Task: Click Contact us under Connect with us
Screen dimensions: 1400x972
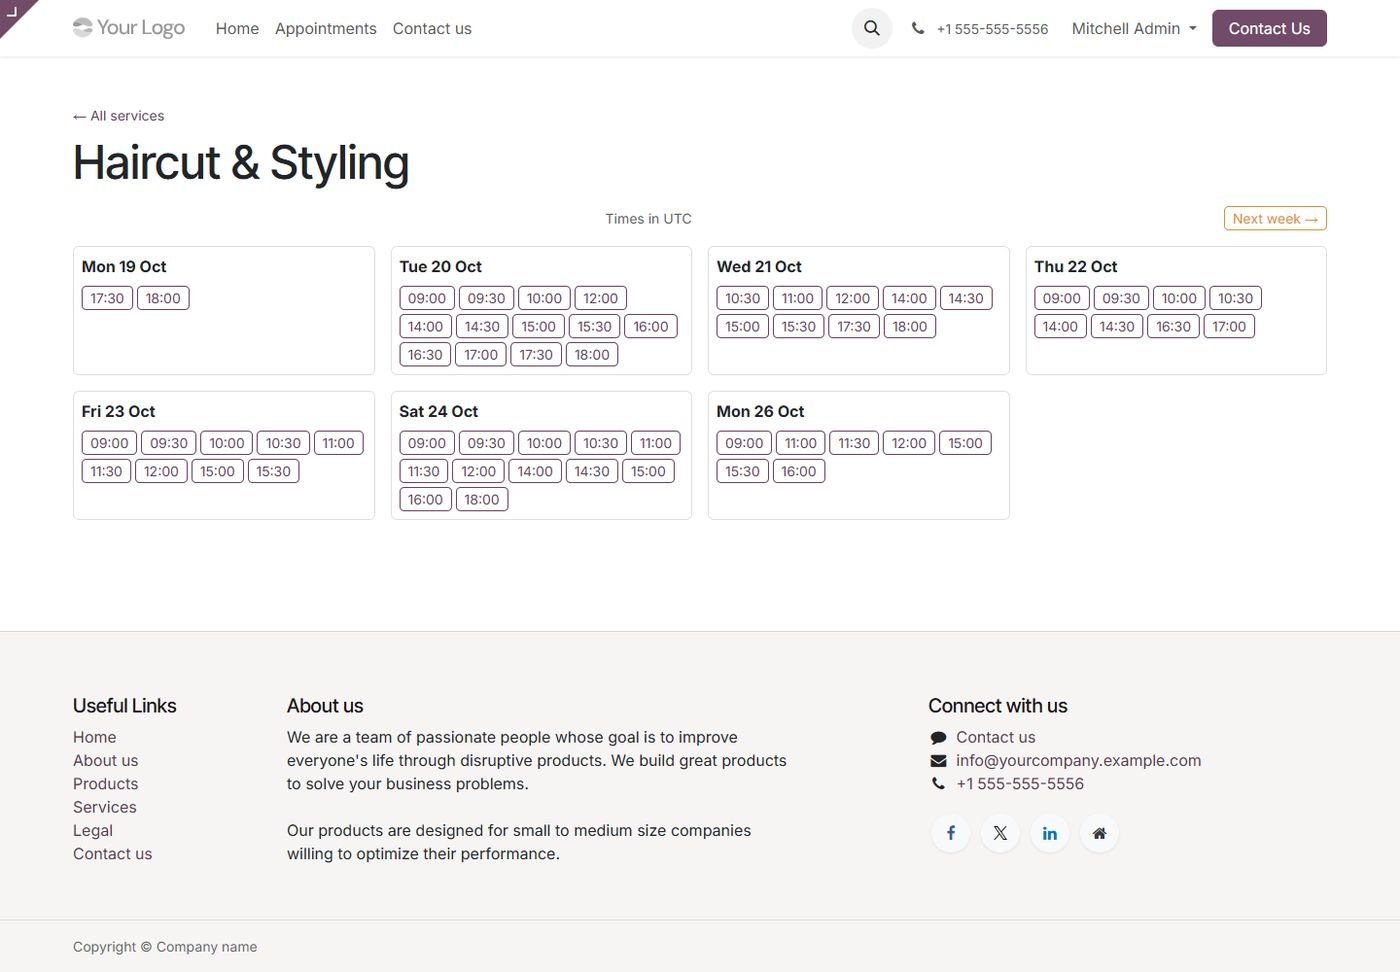Action: pos(995,737)
